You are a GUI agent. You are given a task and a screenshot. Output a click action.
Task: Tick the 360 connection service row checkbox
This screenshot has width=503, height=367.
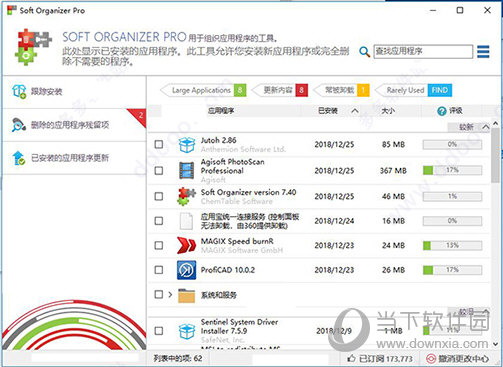[x=159, y=221]
